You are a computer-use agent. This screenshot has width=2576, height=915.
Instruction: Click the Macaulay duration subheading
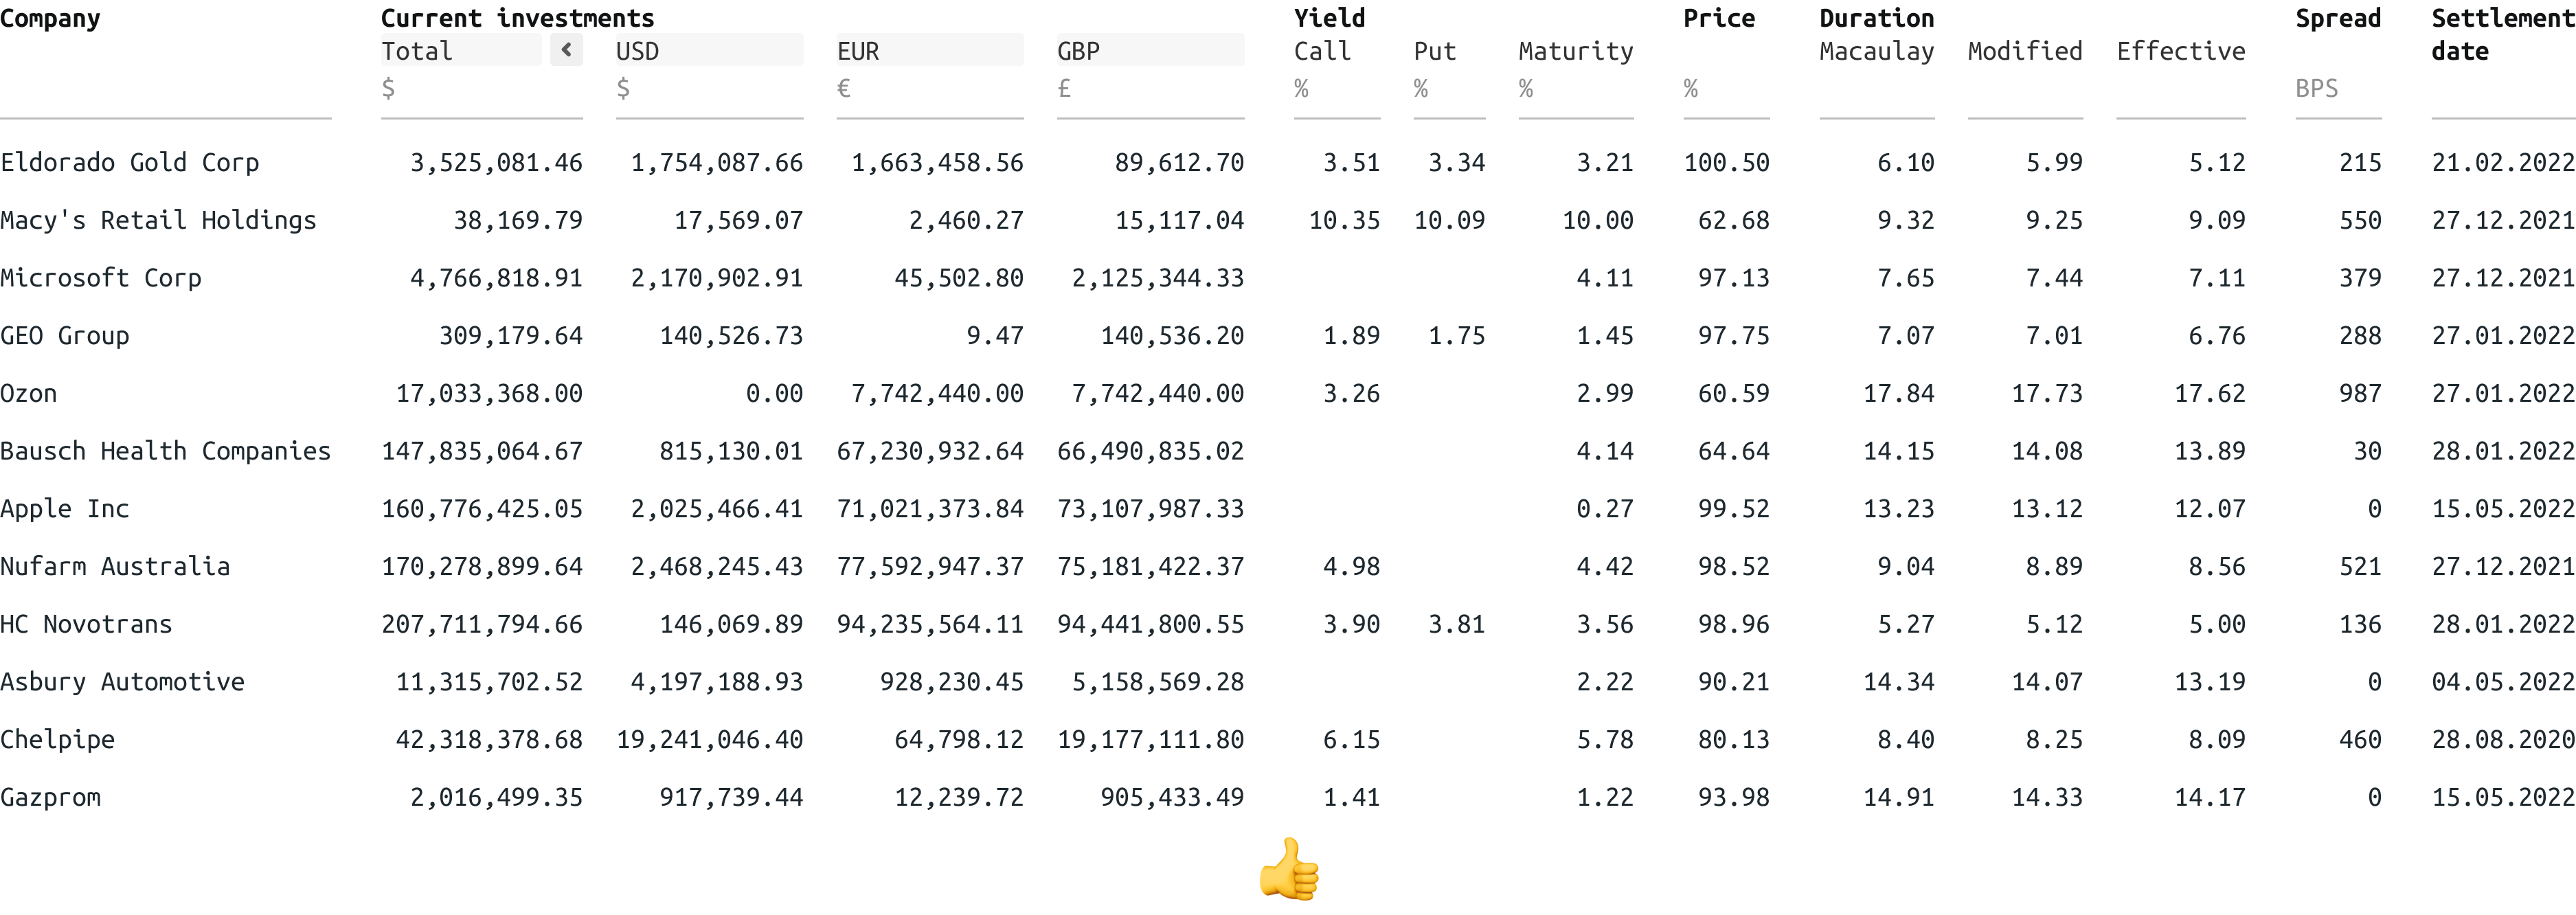[1877, 51]
